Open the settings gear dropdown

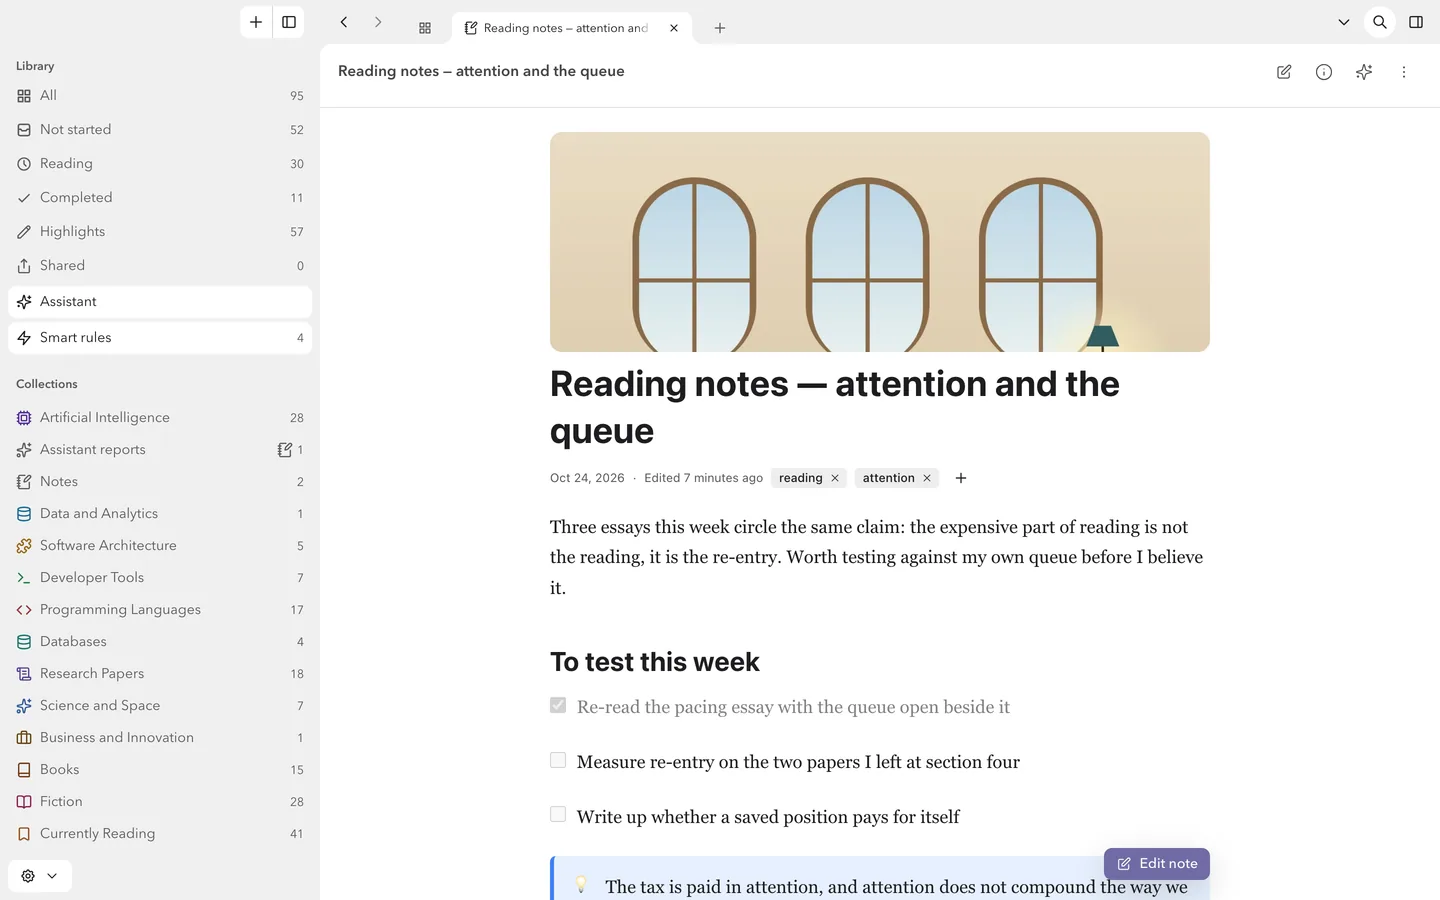pos(40,876)
